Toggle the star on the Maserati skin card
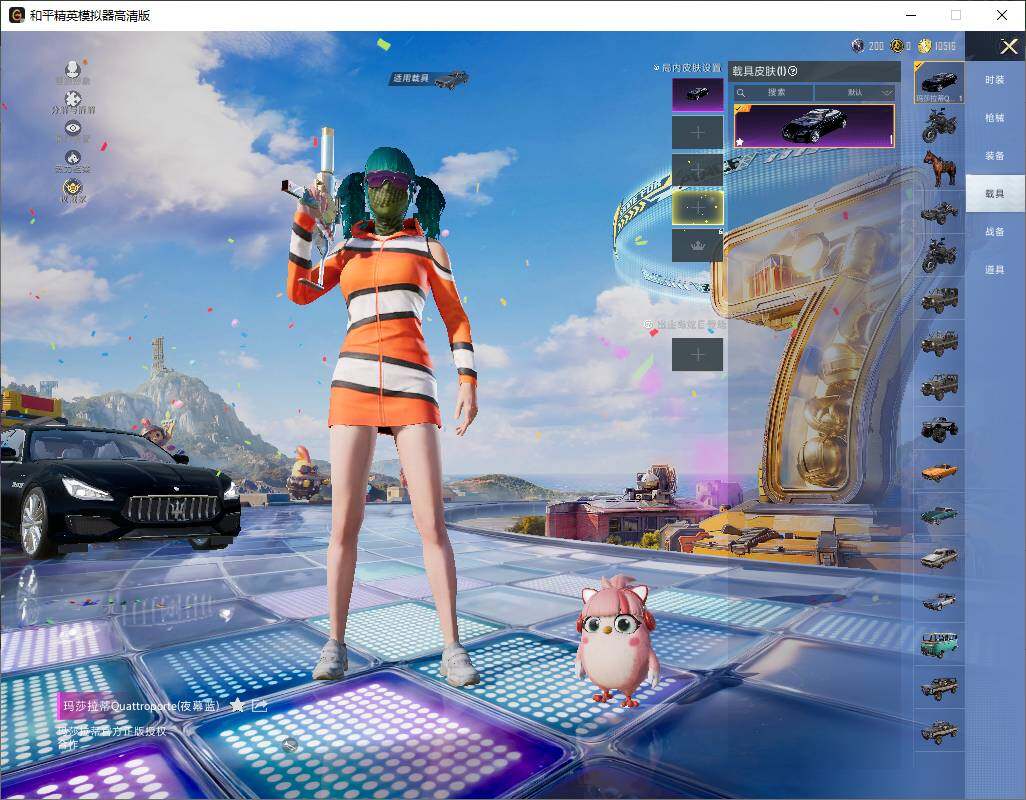The image size is (1026, 800). pyautogui.click(x=739, y=141)
